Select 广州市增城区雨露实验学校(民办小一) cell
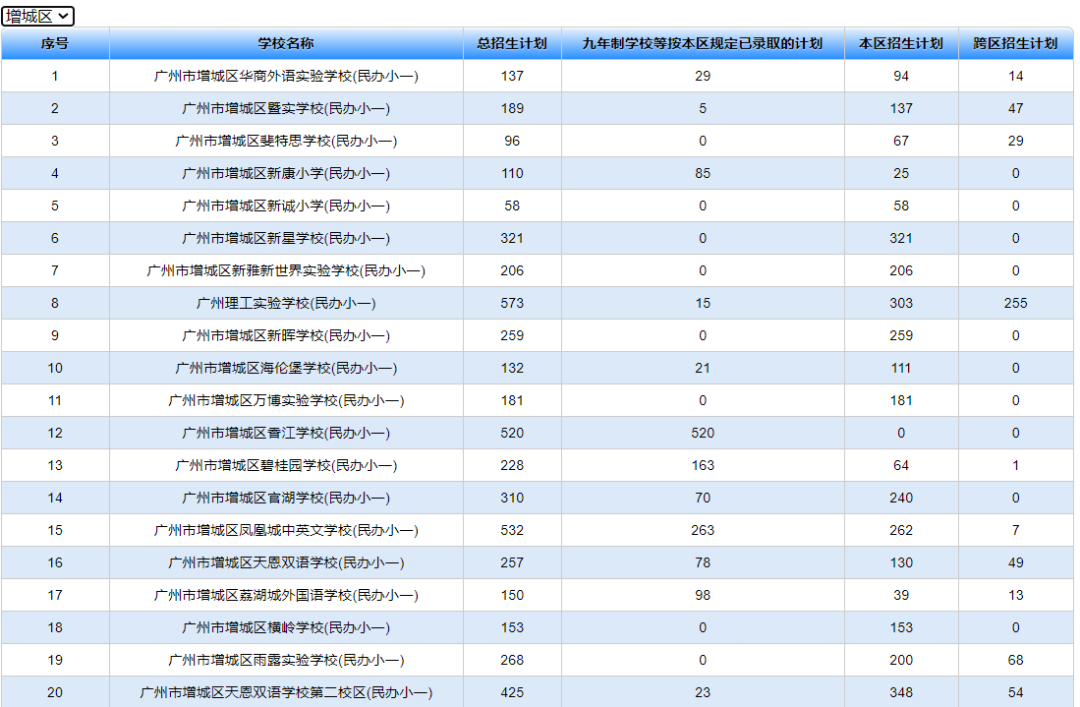This screenshot has width=1080, height=707. pos(286,659)
